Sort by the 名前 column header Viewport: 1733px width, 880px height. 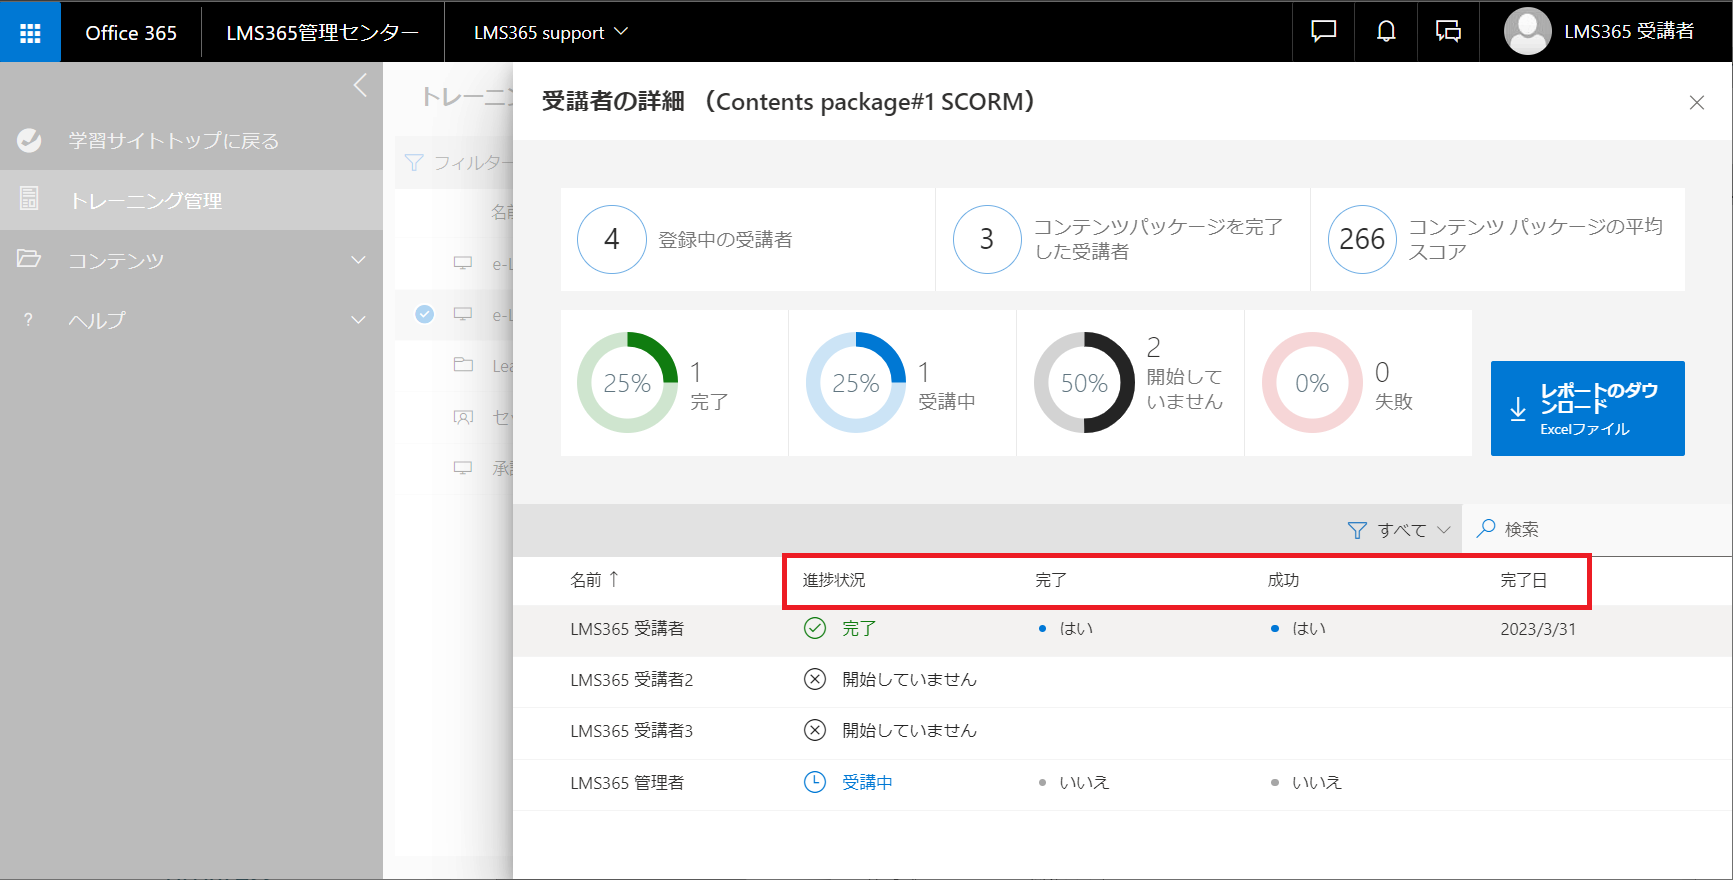click(595, 579)
